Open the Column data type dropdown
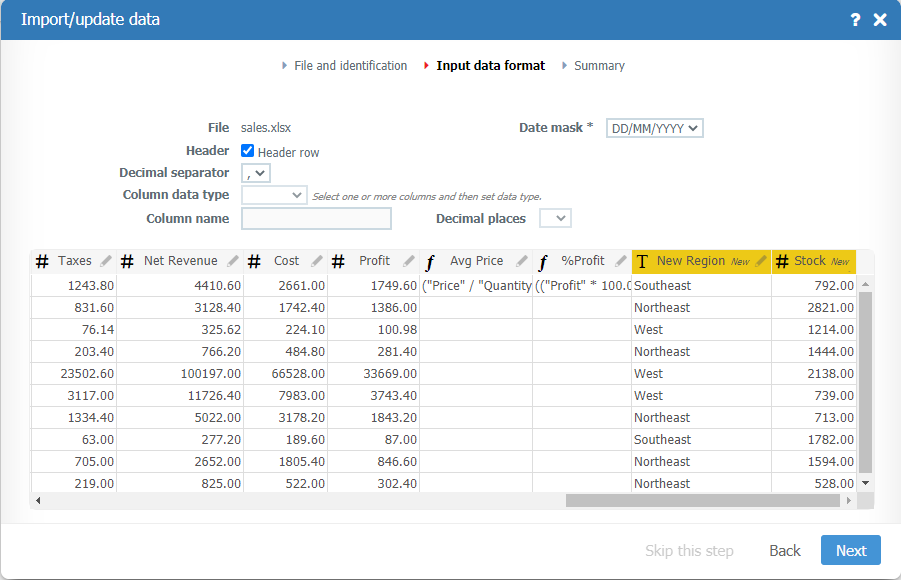The width and height of the screenshot is (901, 580). [x=274, y=195]
